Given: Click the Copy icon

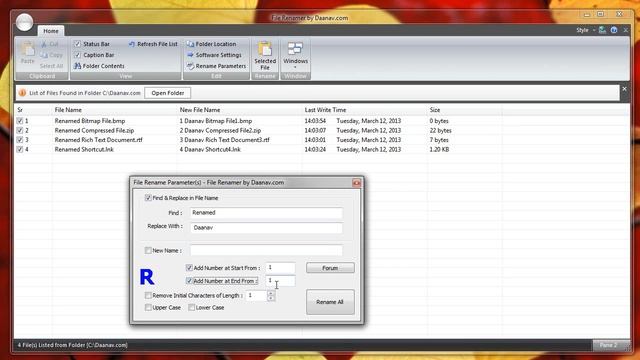Looking at the screenshot, I should pos(44,55).
